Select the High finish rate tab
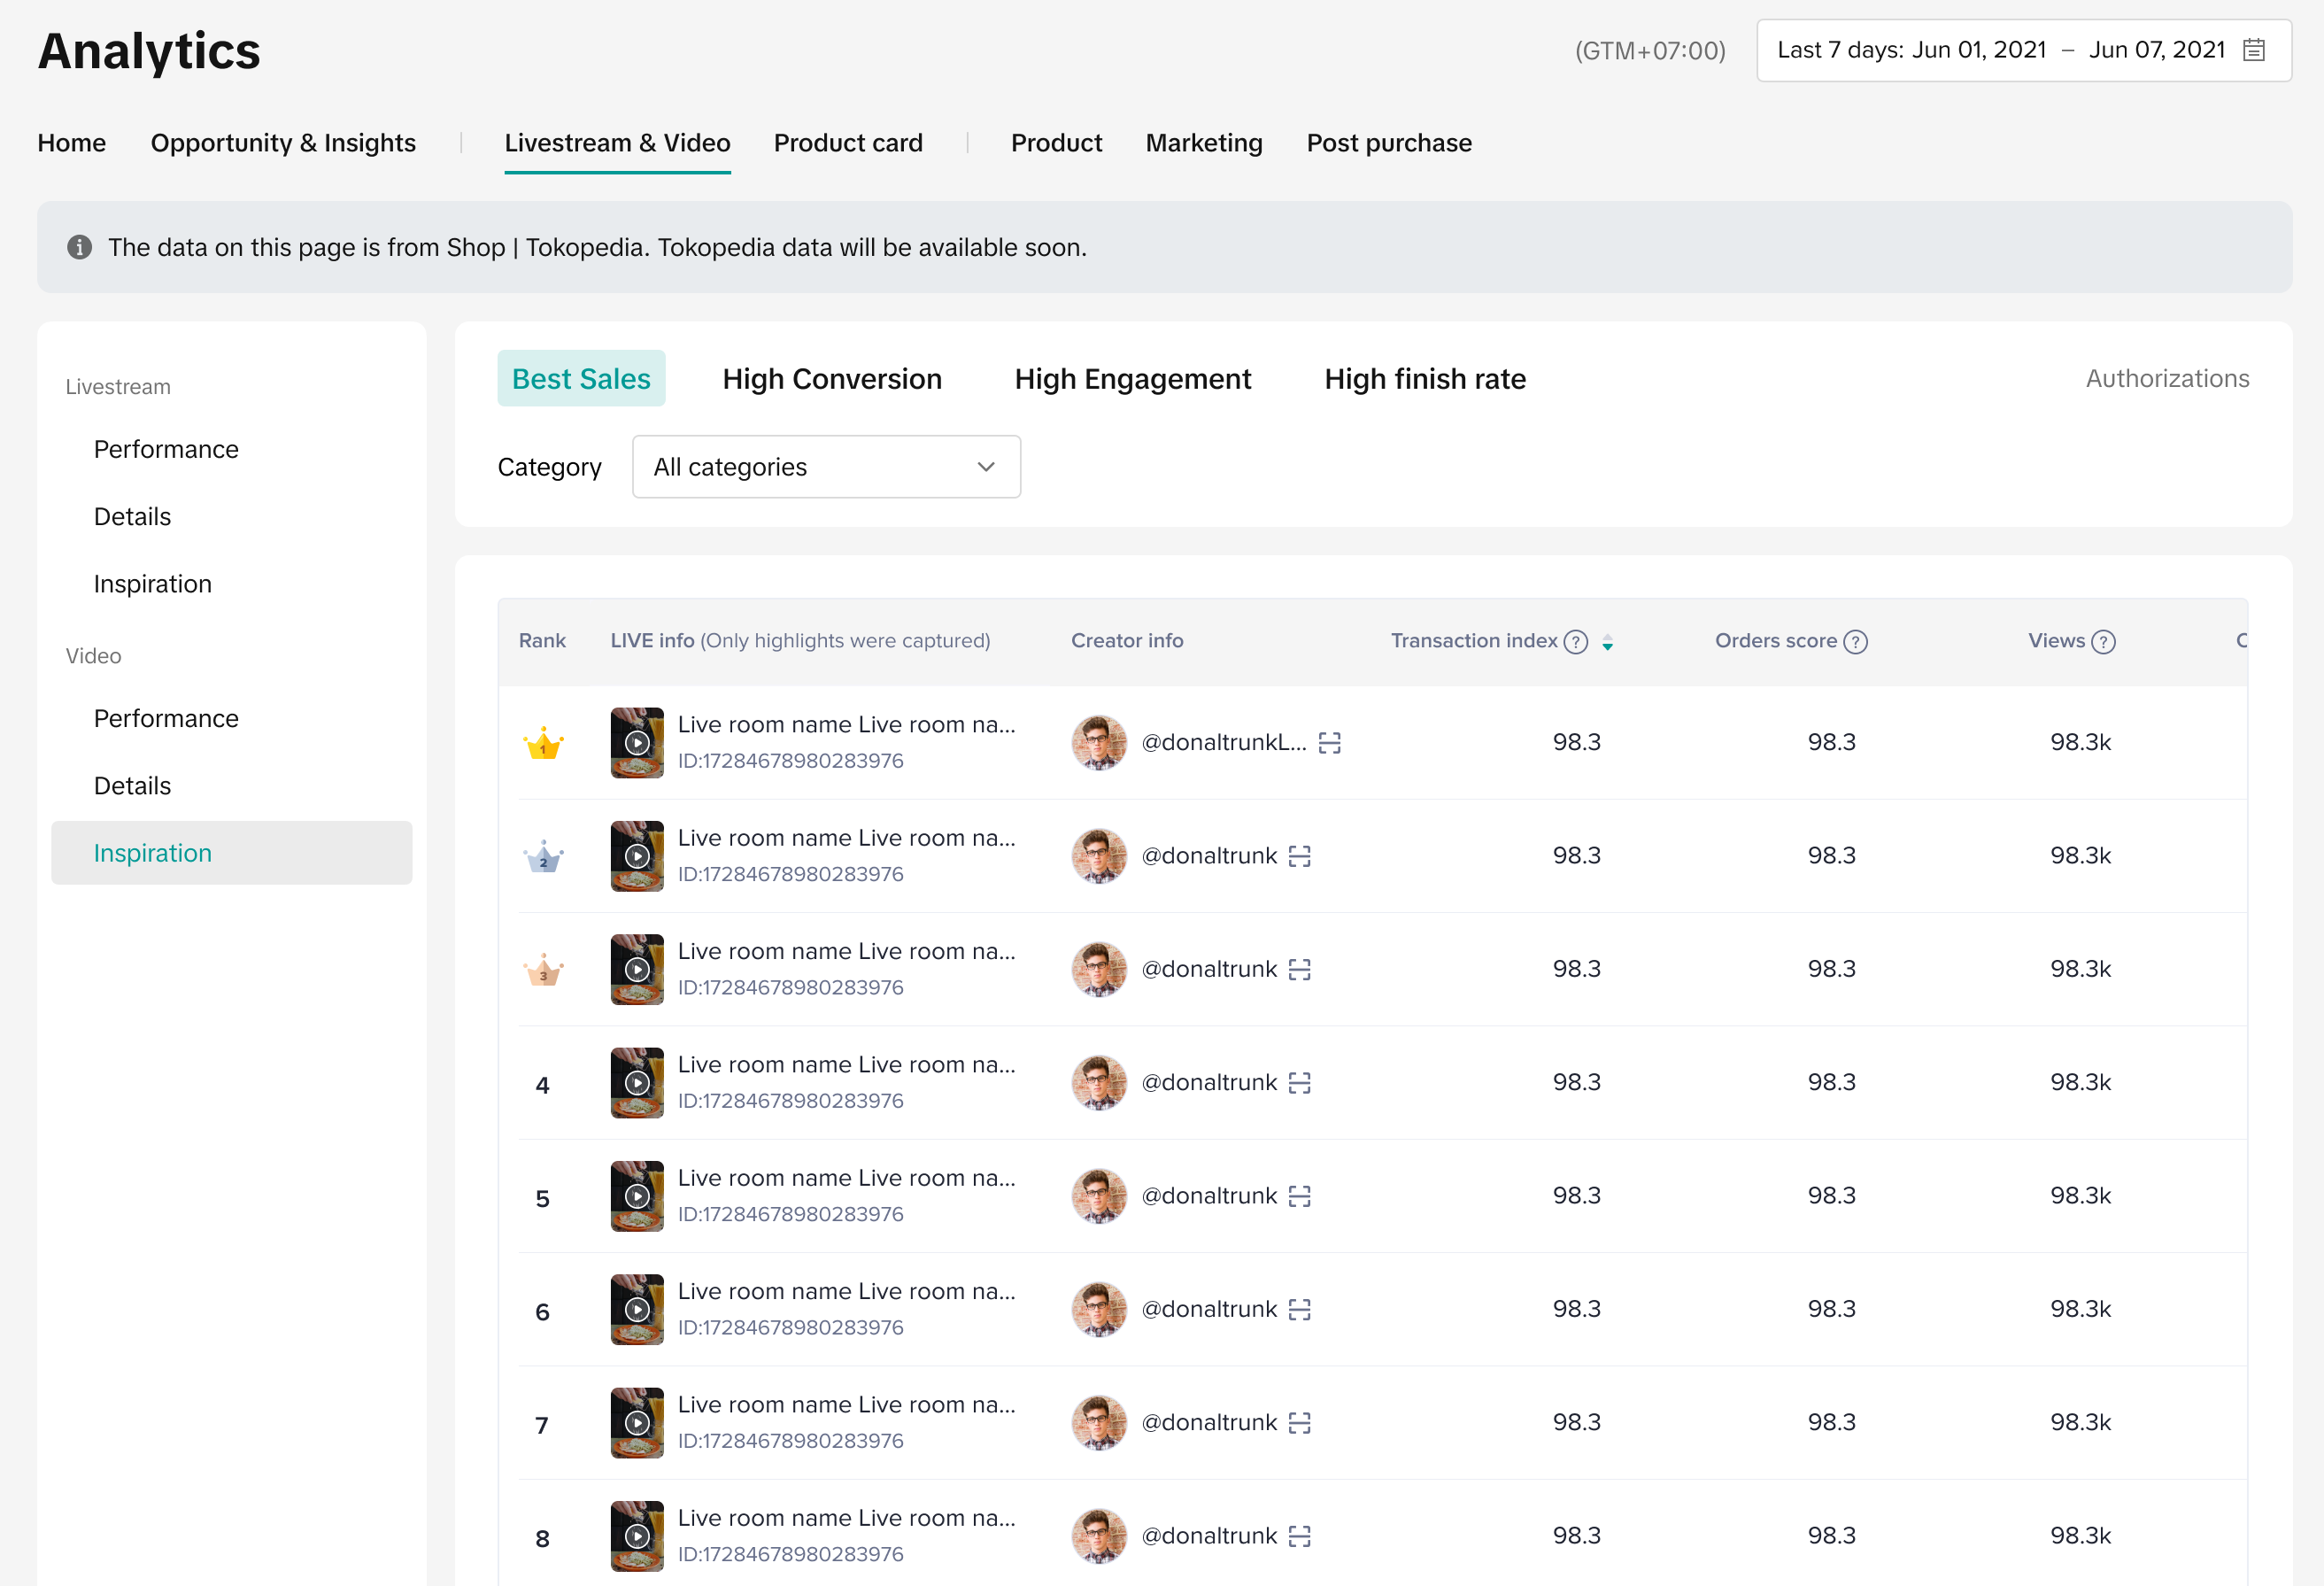 click(1424, 379)
